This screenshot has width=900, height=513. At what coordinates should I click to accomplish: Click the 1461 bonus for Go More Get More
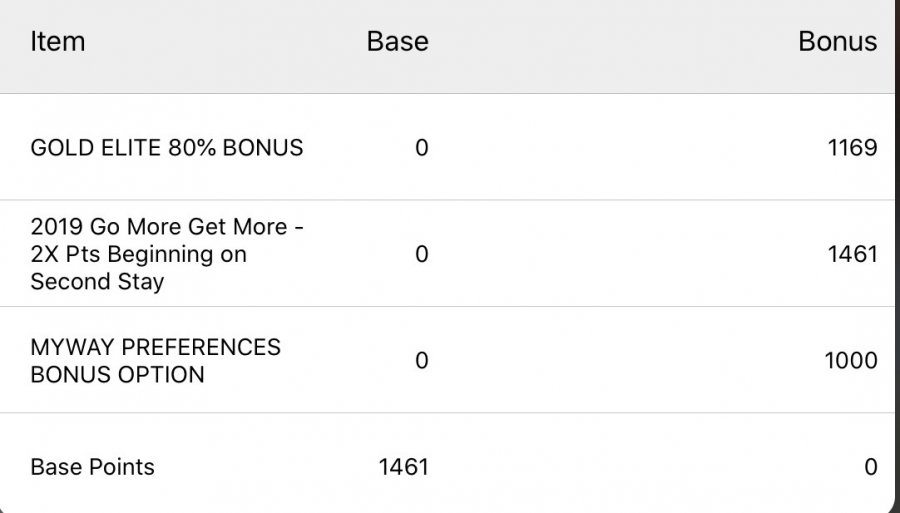[x=852, y=254]
